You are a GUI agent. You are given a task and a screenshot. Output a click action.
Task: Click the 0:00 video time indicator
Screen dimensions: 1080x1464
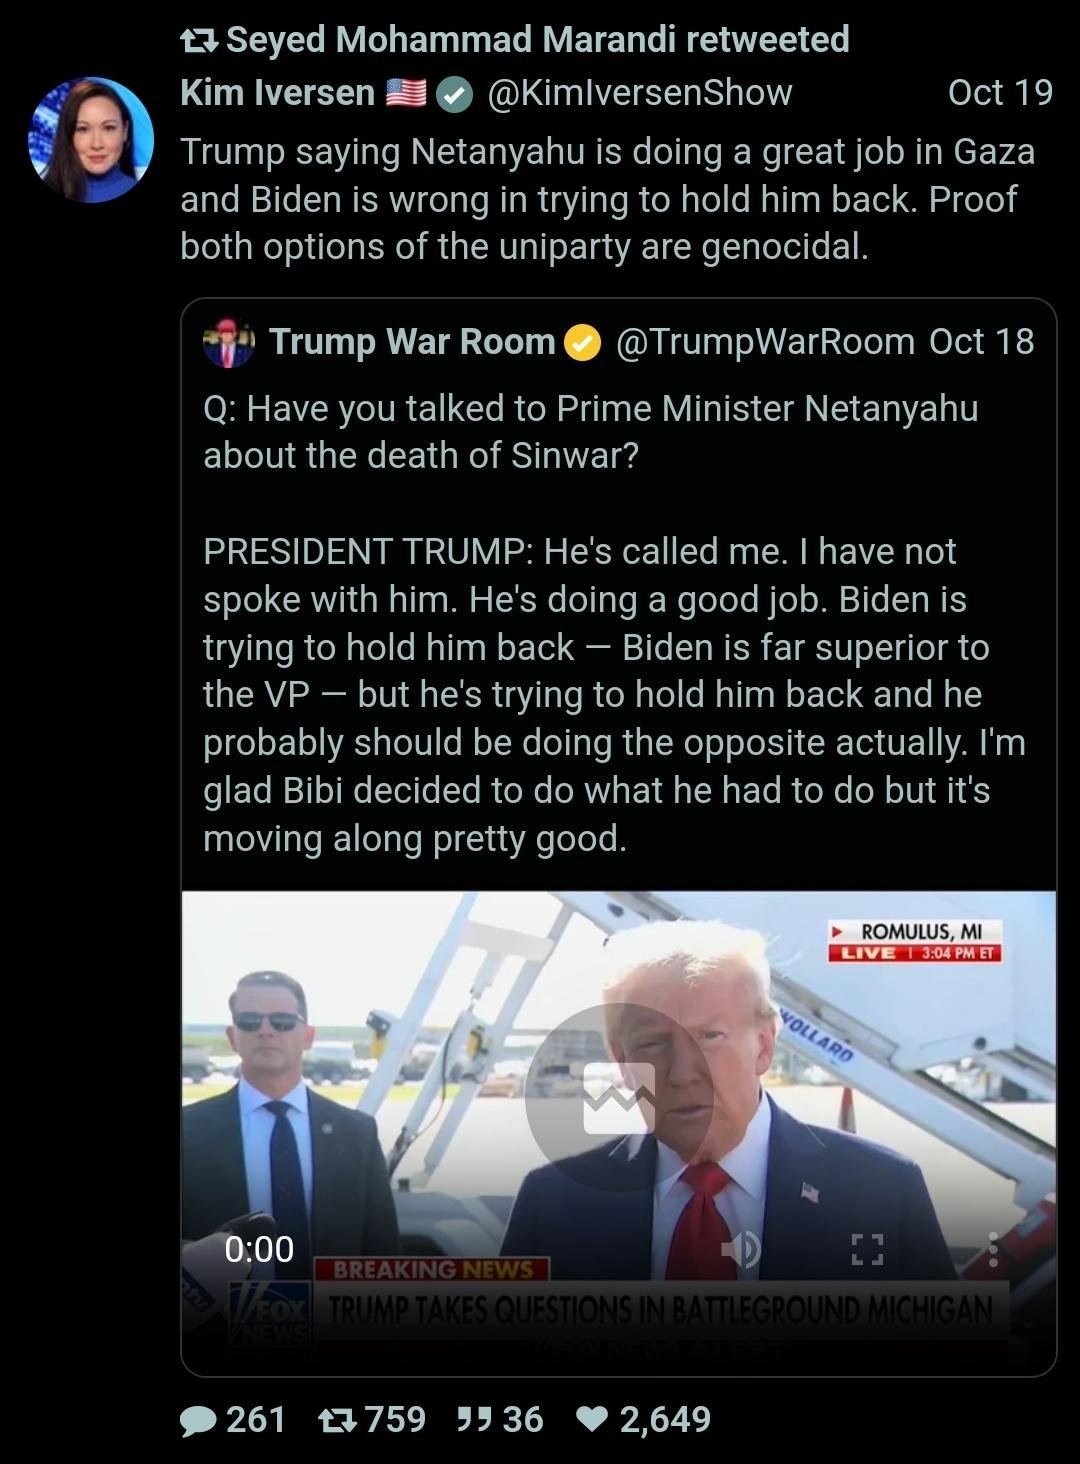[x=259, y=1249]
